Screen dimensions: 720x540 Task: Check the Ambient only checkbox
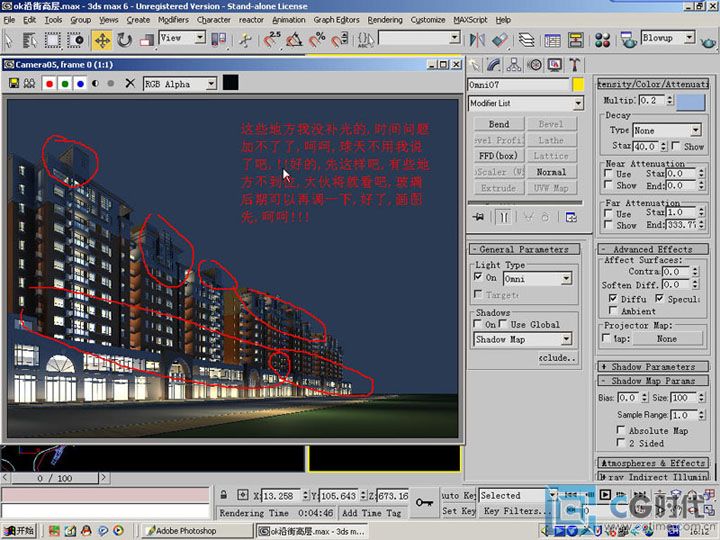tap(613, 310)
